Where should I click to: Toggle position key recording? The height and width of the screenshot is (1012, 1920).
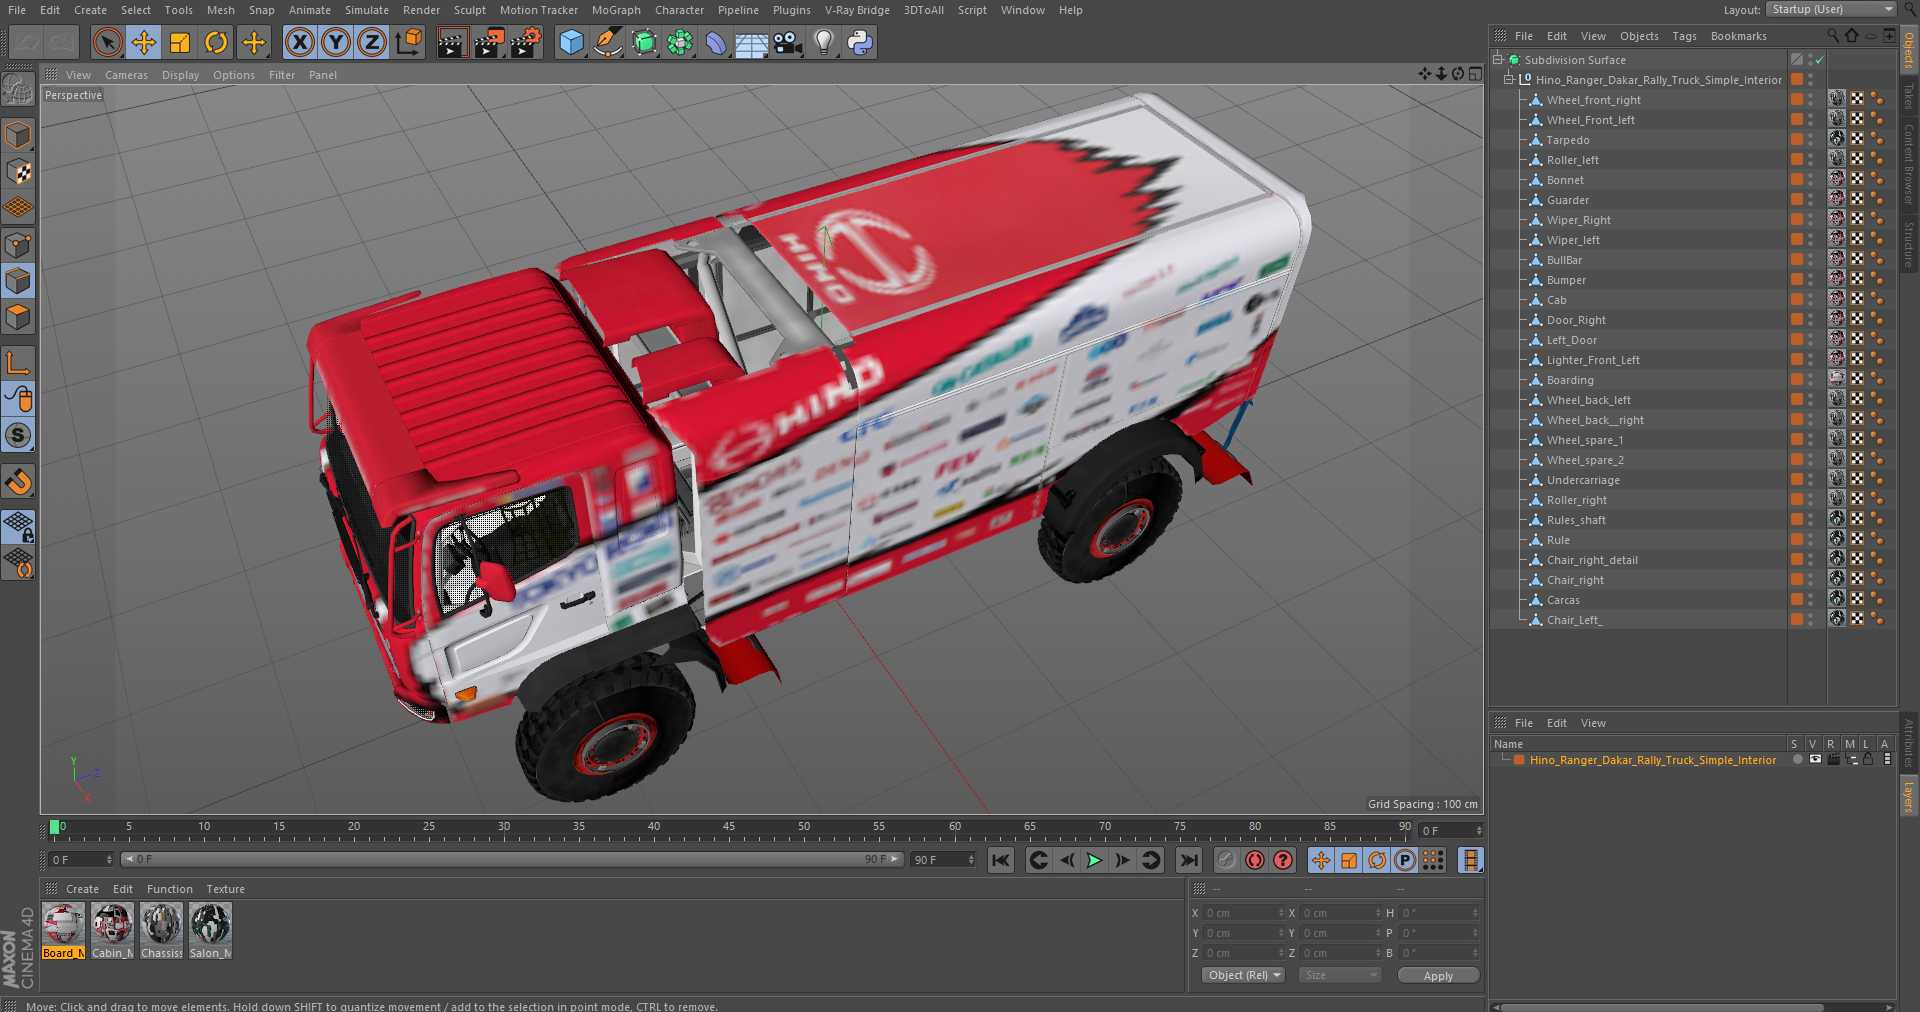(1321, 860)
